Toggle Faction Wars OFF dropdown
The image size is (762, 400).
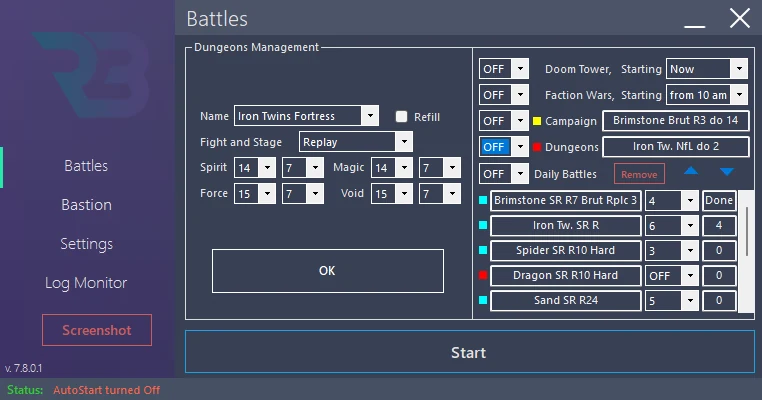504,95
